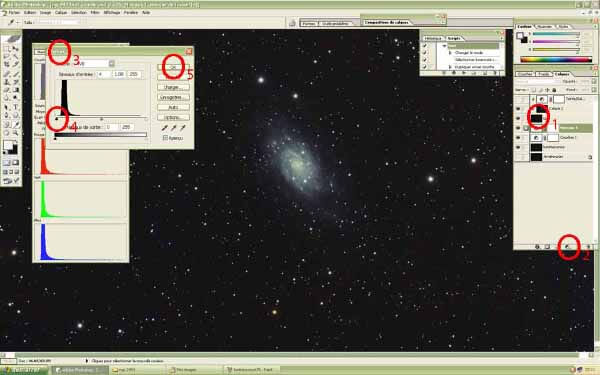Click the new adjustment layer icon in Layers panel
Screen dimensions: 600x375
[x=567, y=247]
